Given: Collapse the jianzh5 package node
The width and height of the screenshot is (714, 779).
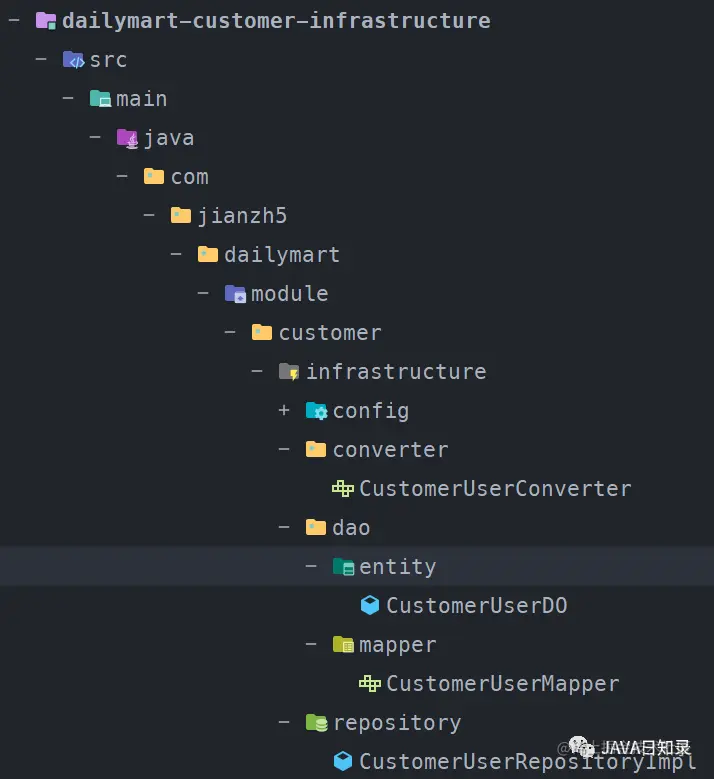Looking at the screenshot, I should 149,215.
